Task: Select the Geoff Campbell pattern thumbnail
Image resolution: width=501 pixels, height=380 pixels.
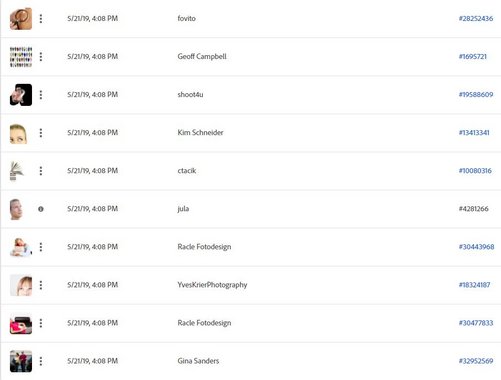Action: [x=21, y=57]
